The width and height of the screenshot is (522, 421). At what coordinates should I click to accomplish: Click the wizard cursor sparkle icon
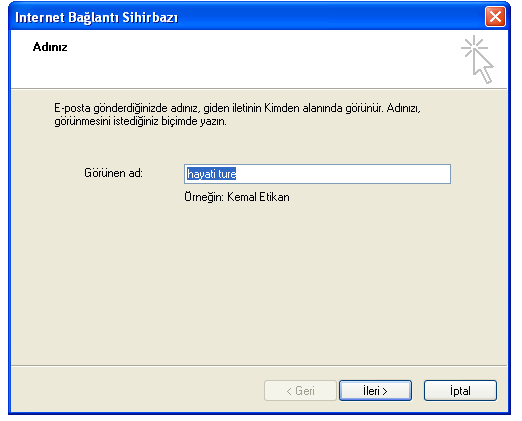click(x=477, y=59)
